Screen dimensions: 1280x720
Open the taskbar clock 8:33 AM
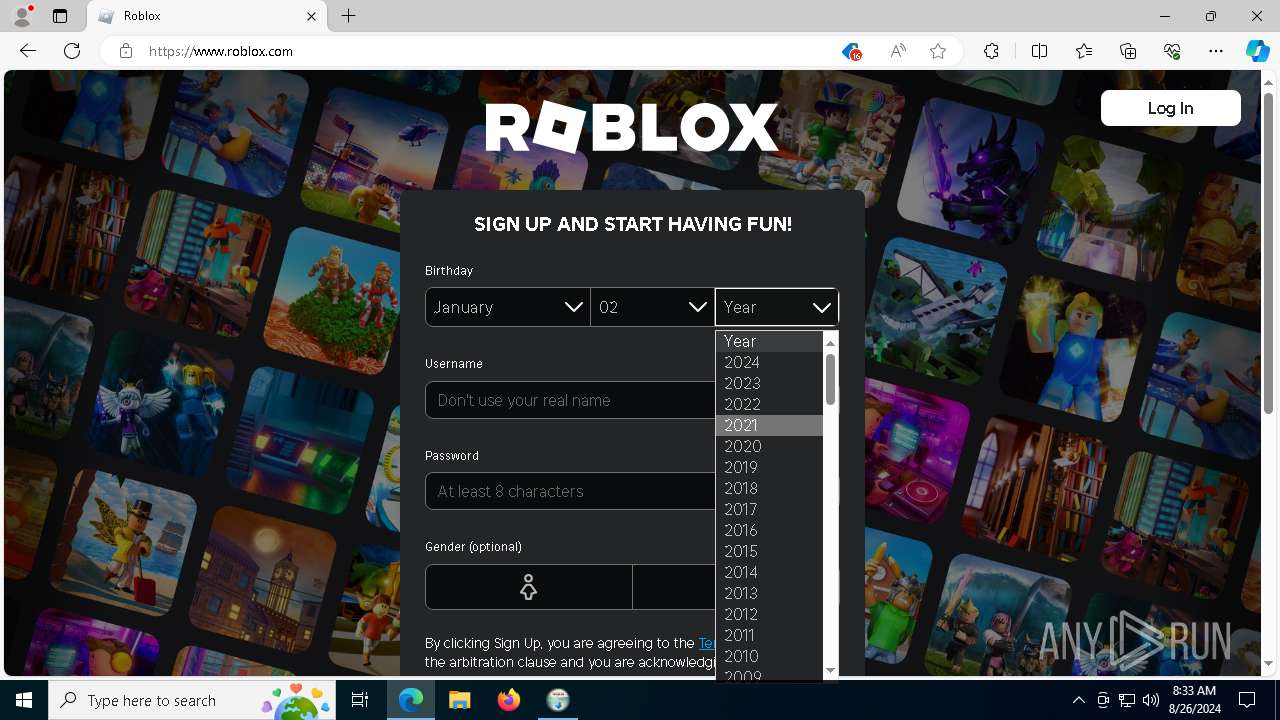click(1193, 700)
